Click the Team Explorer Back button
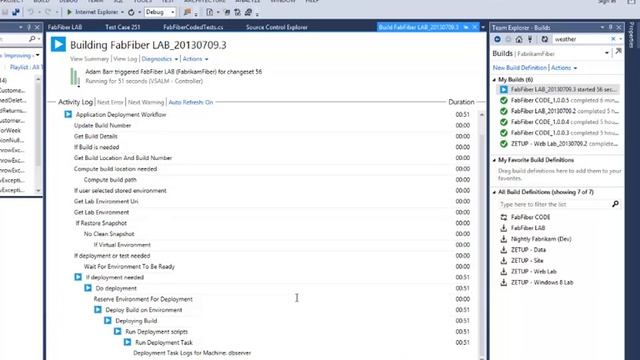The height and width of the screenshot is (360, 640). click(x=497, y=39)
